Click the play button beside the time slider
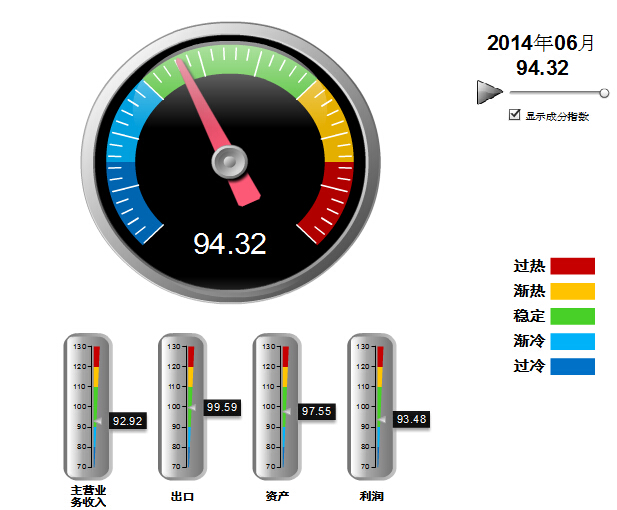Viewport: 617px width, 510px height. tap(489, 93)
